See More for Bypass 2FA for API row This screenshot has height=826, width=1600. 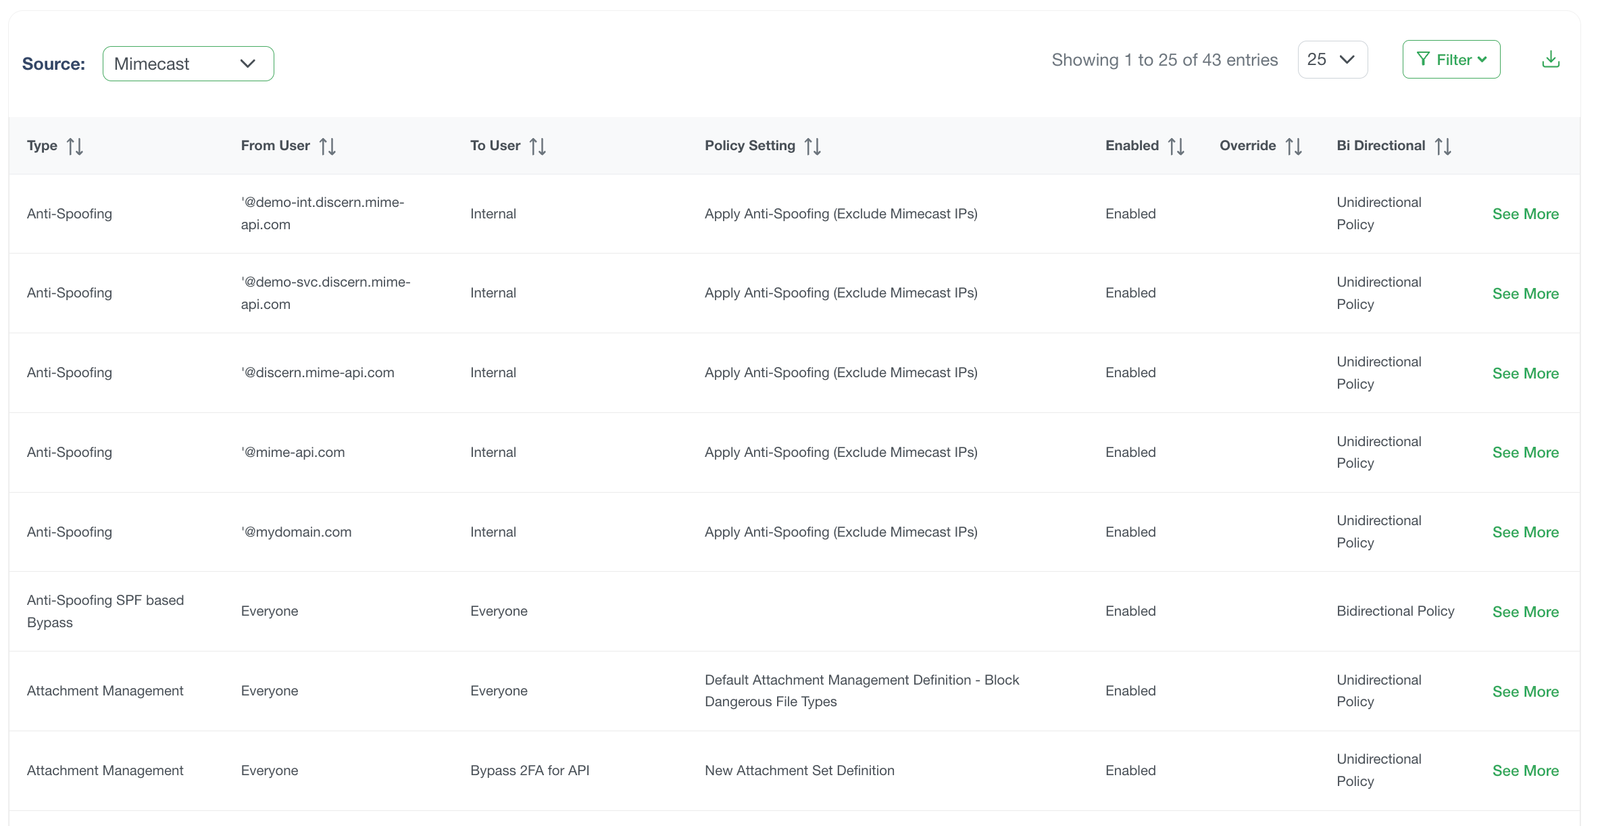click(x=1525, y=771)
